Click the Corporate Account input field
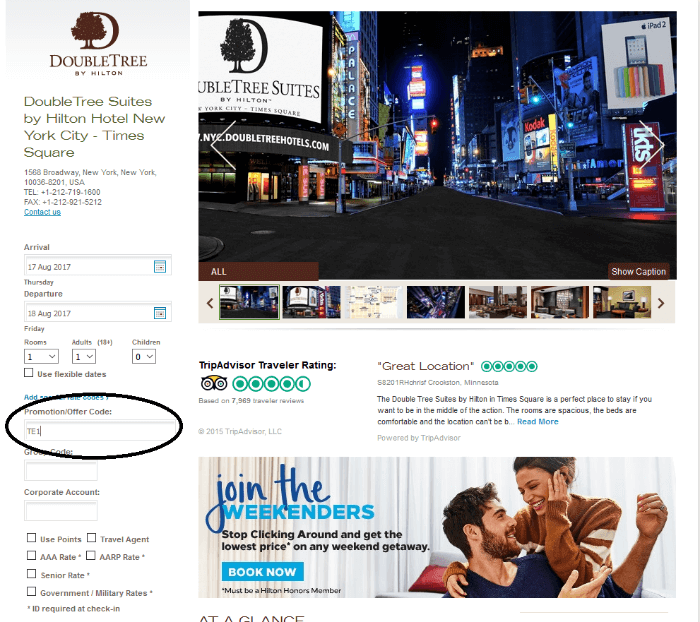700x622 pixels. 61,510
